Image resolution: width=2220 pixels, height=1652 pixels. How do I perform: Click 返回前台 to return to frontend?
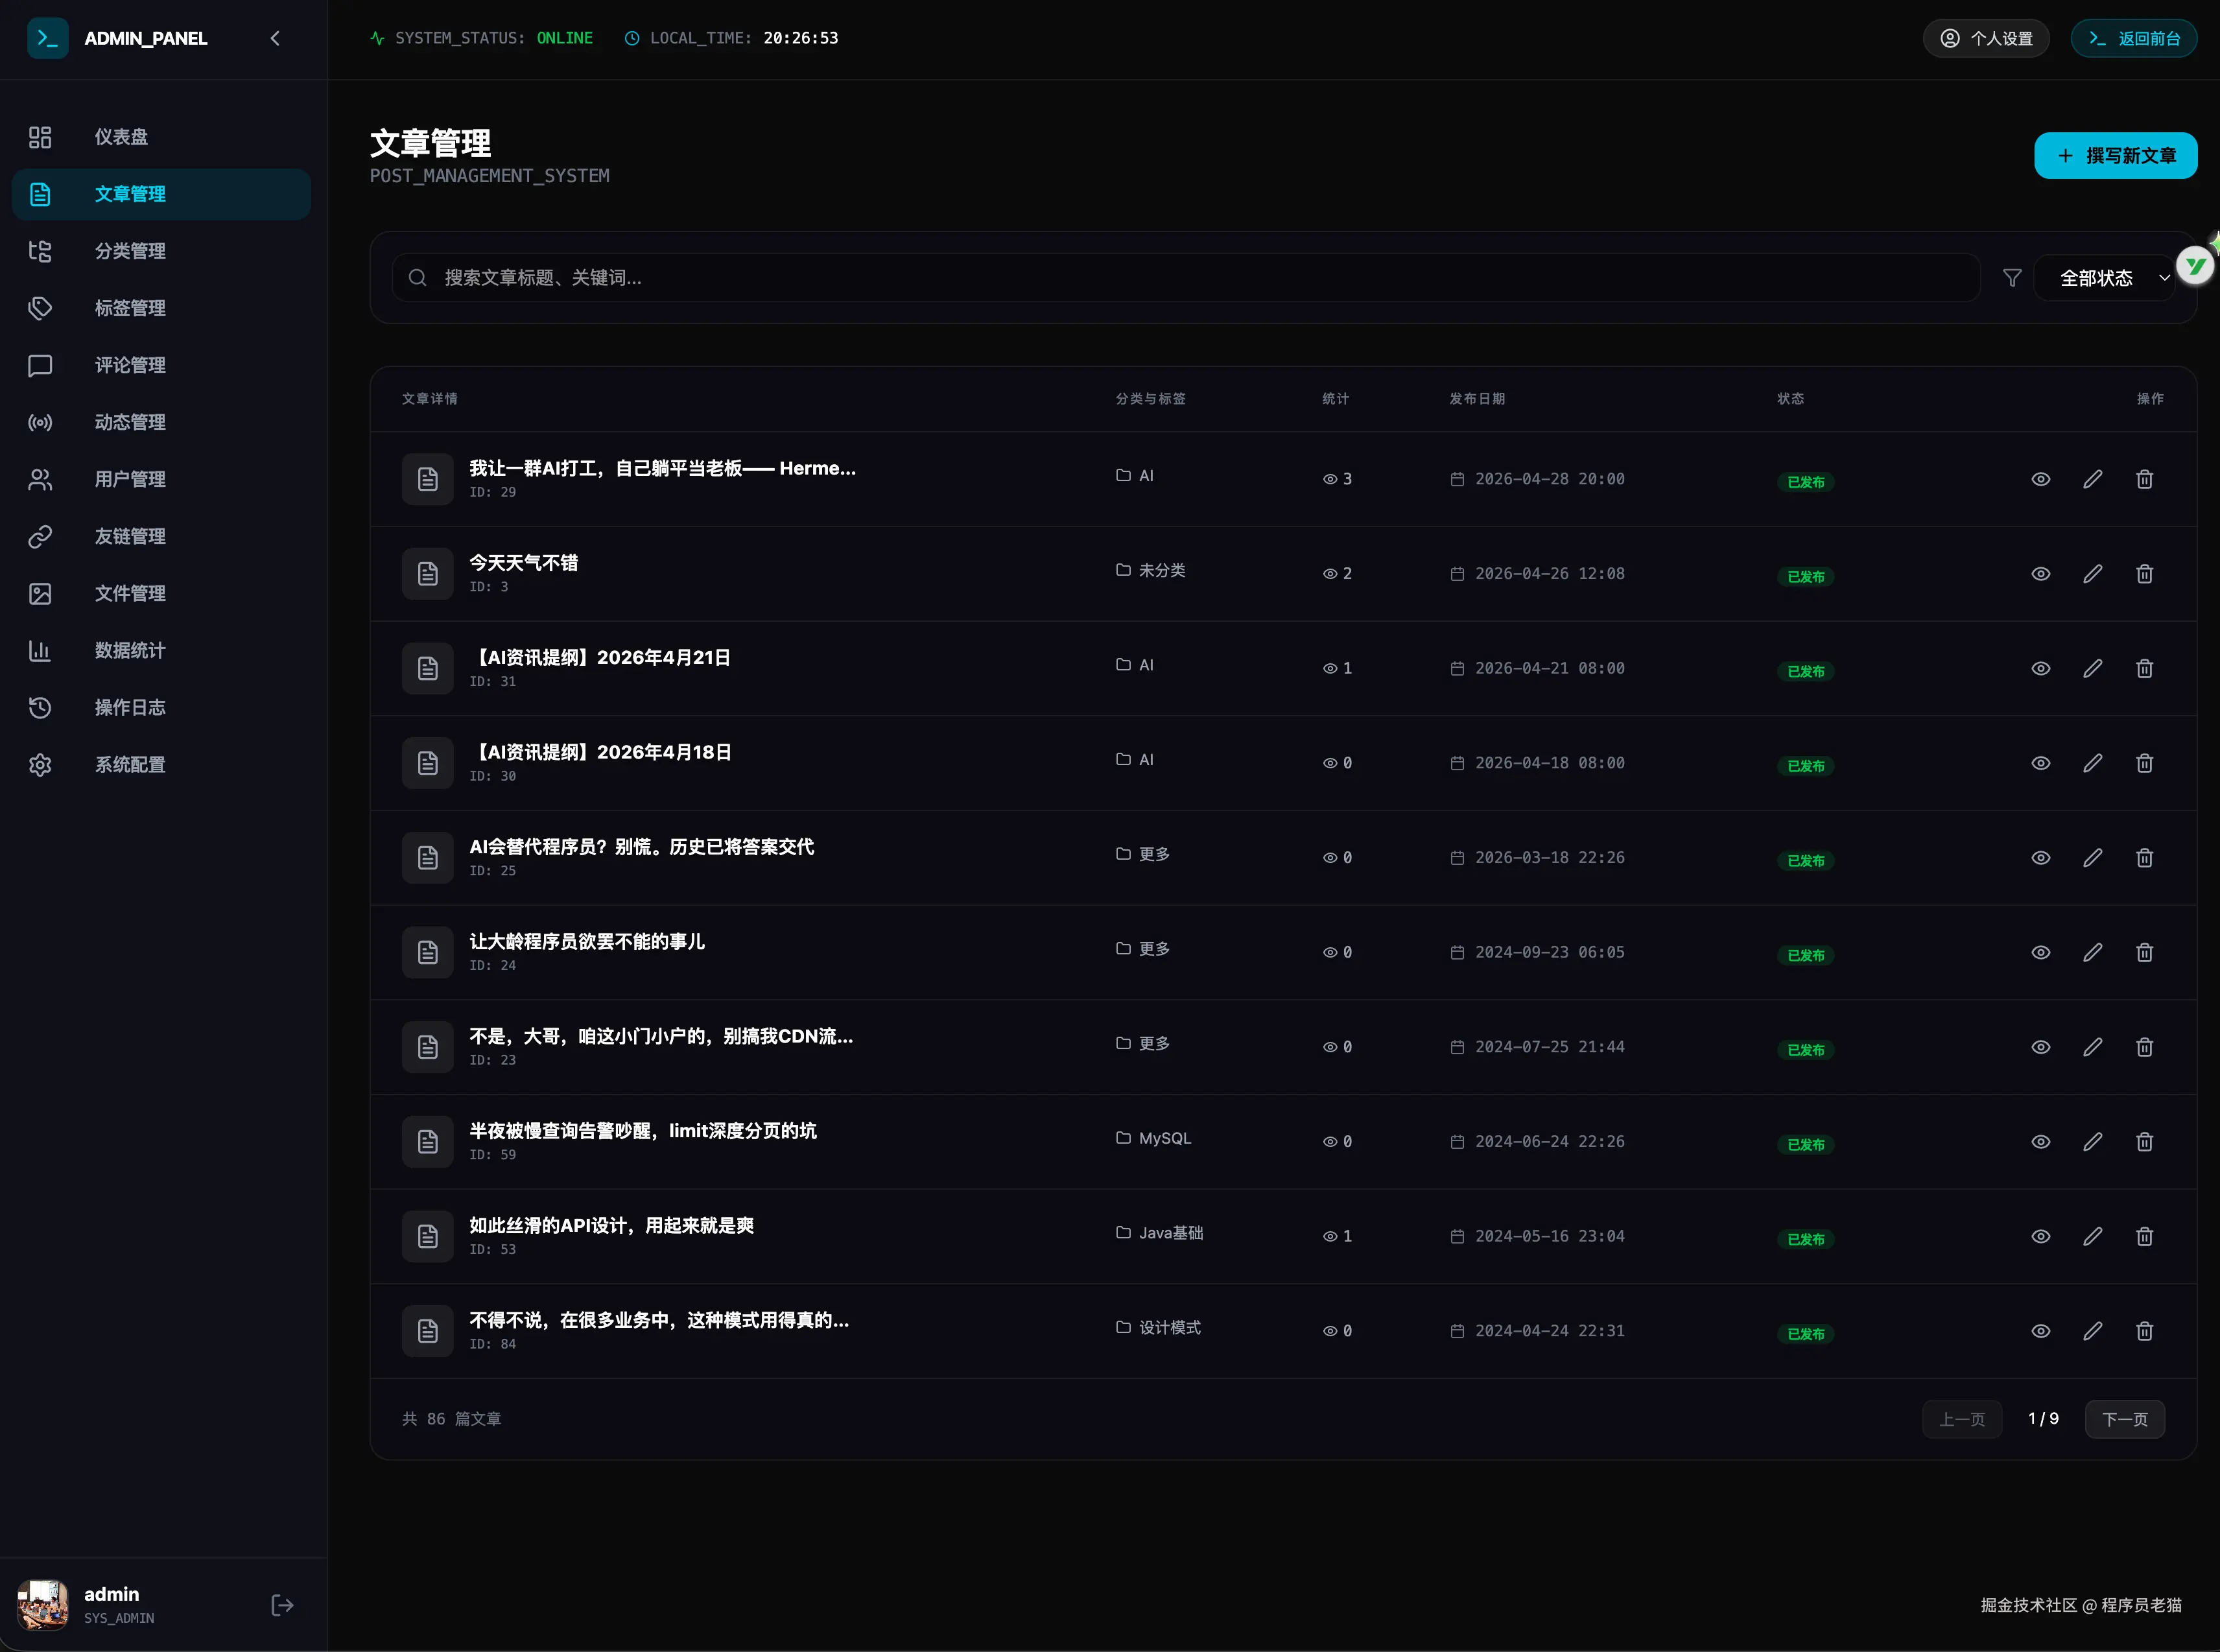(x=2133, y=38)
